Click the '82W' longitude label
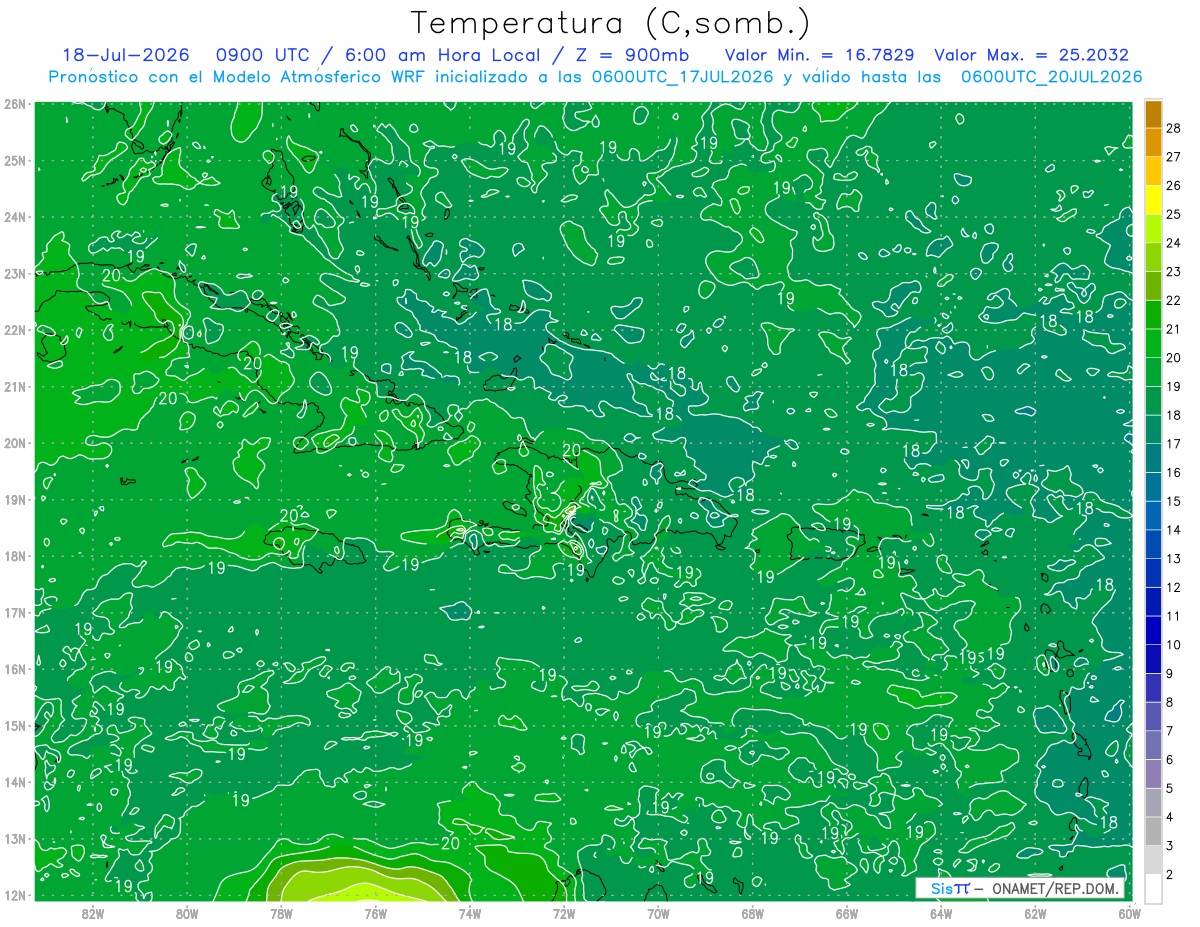The image size is (1200, 927). (x=93, y=914)
